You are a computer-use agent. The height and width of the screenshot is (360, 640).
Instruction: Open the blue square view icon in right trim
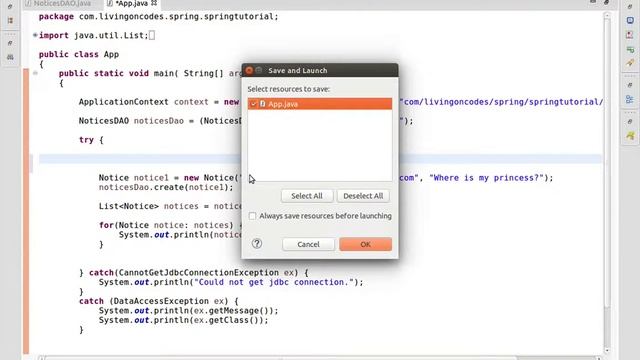point(630,20)
